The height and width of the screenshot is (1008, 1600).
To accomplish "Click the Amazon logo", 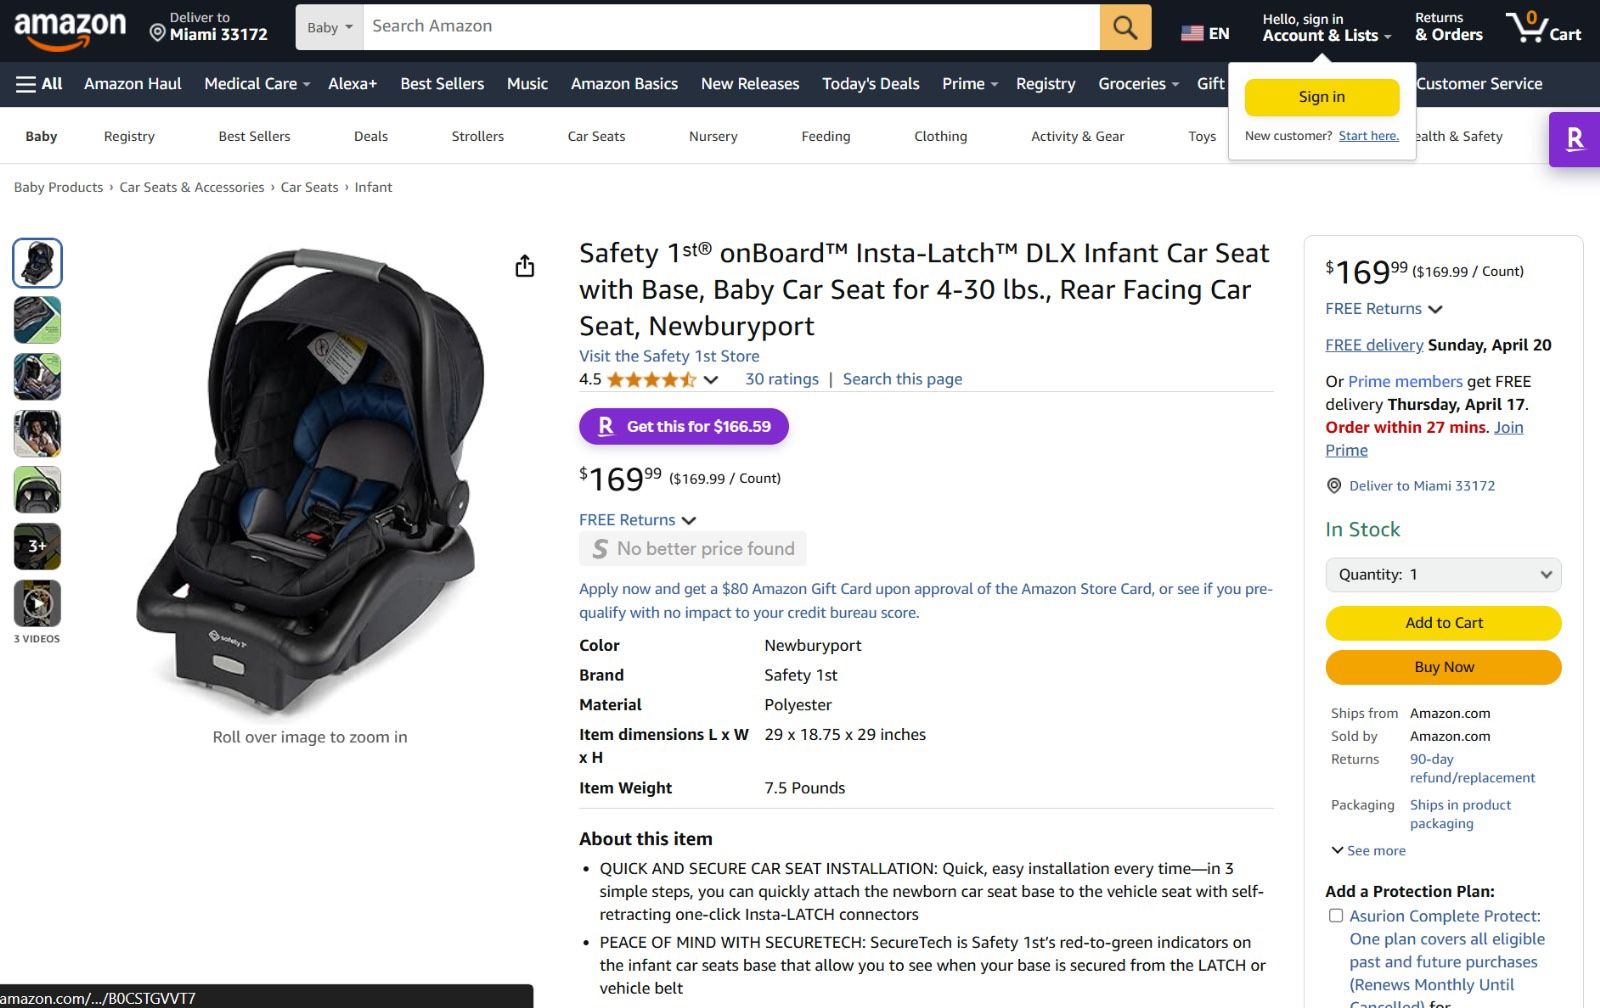I will click(x=70, y=27).
